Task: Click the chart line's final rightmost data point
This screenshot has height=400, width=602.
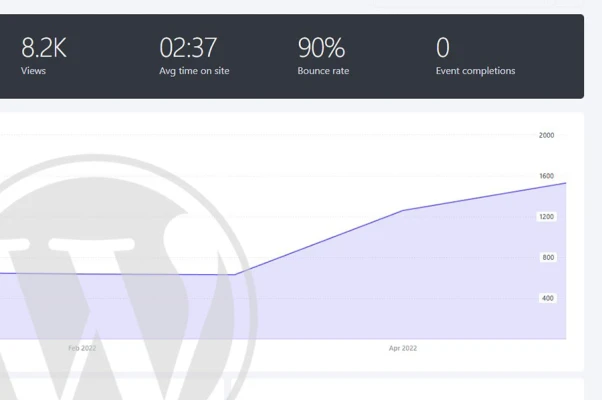Action: coord(566,183)
